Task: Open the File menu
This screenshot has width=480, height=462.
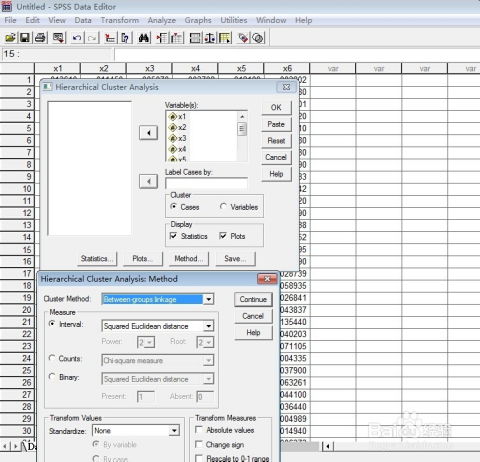Action: (x=10, y=20)
